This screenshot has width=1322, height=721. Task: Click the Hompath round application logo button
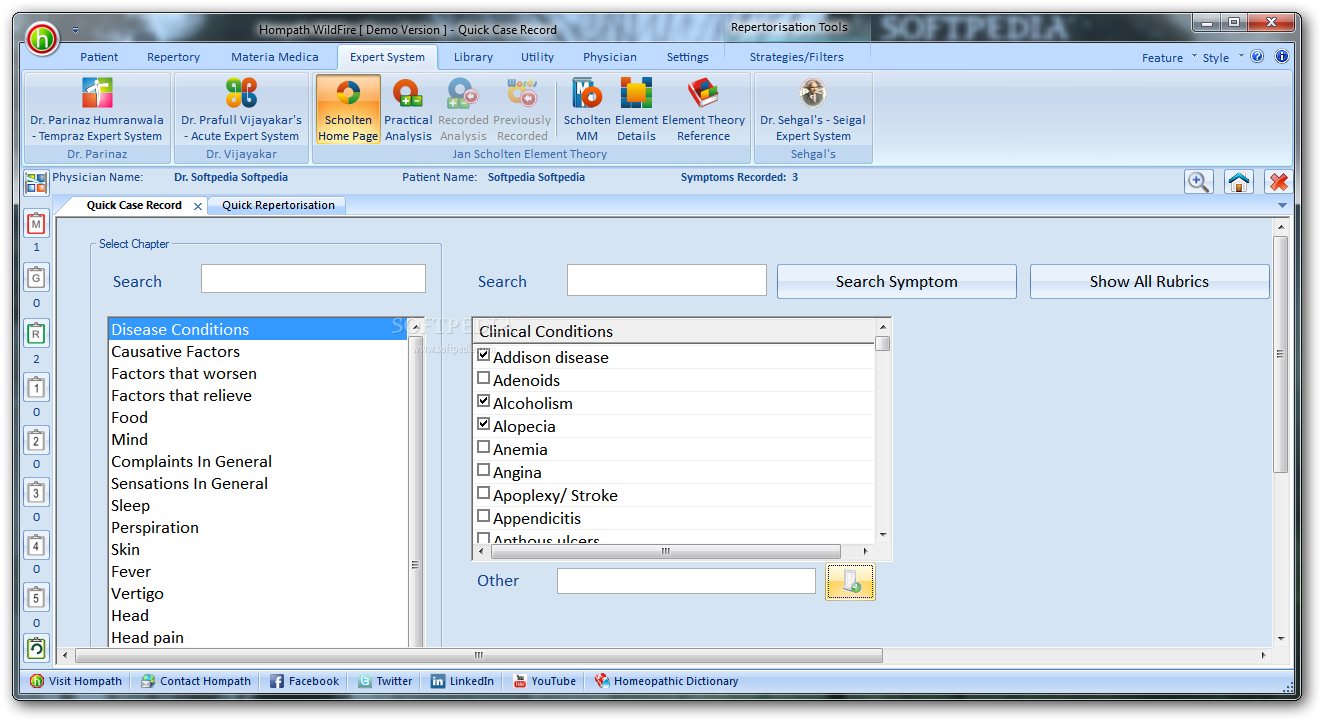(42, 38)
